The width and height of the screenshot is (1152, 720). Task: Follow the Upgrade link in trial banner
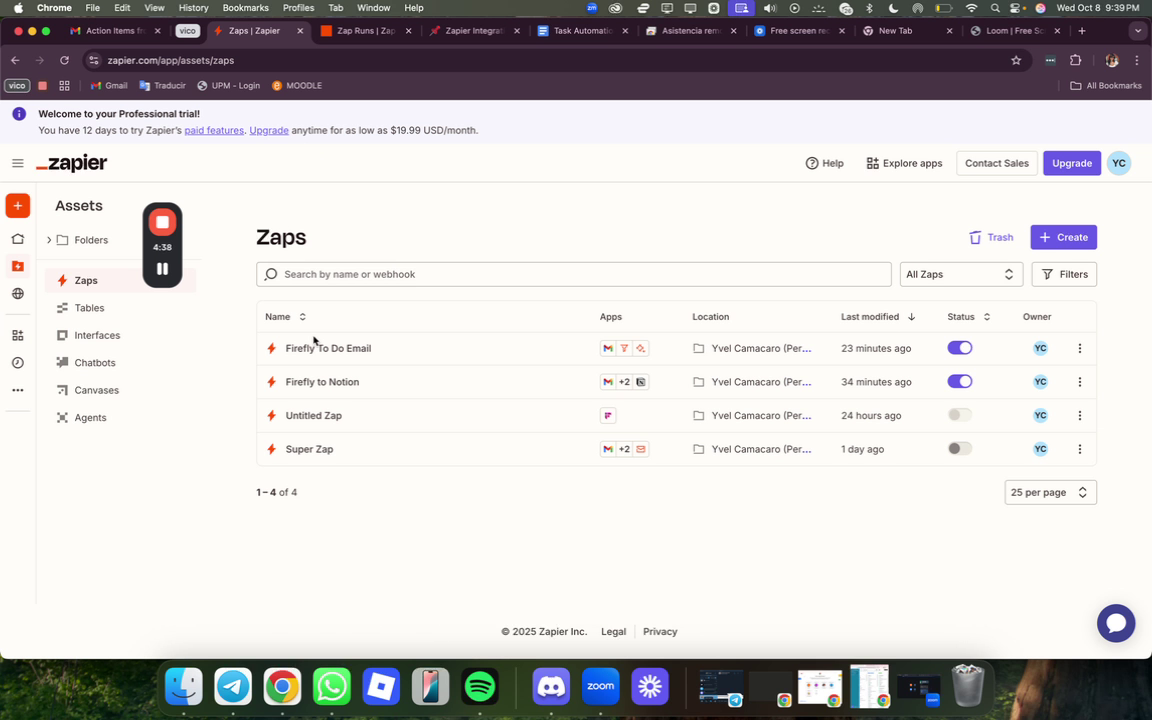pos(269,130)
